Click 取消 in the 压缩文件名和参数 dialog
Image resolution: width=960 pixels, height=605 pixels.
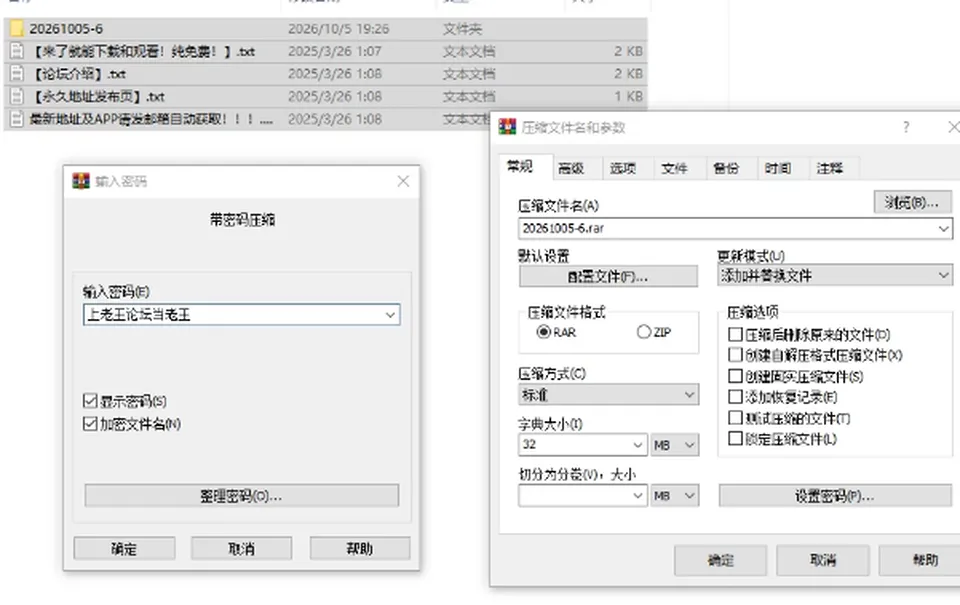click(823, 560)
